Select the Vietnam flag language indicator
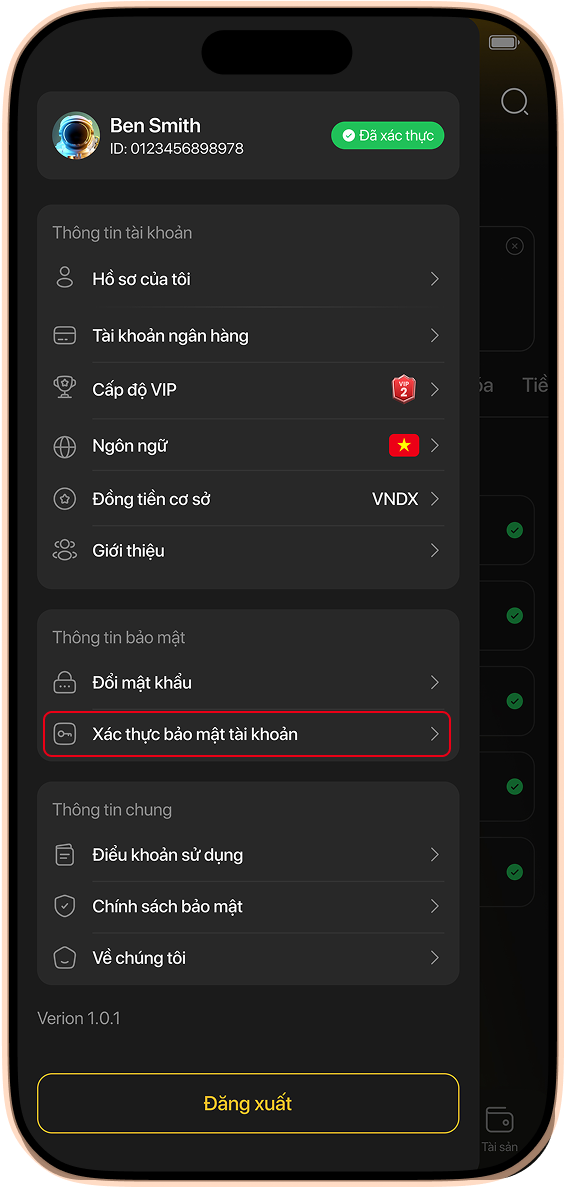564x1187 pixels. coord(404,446)
